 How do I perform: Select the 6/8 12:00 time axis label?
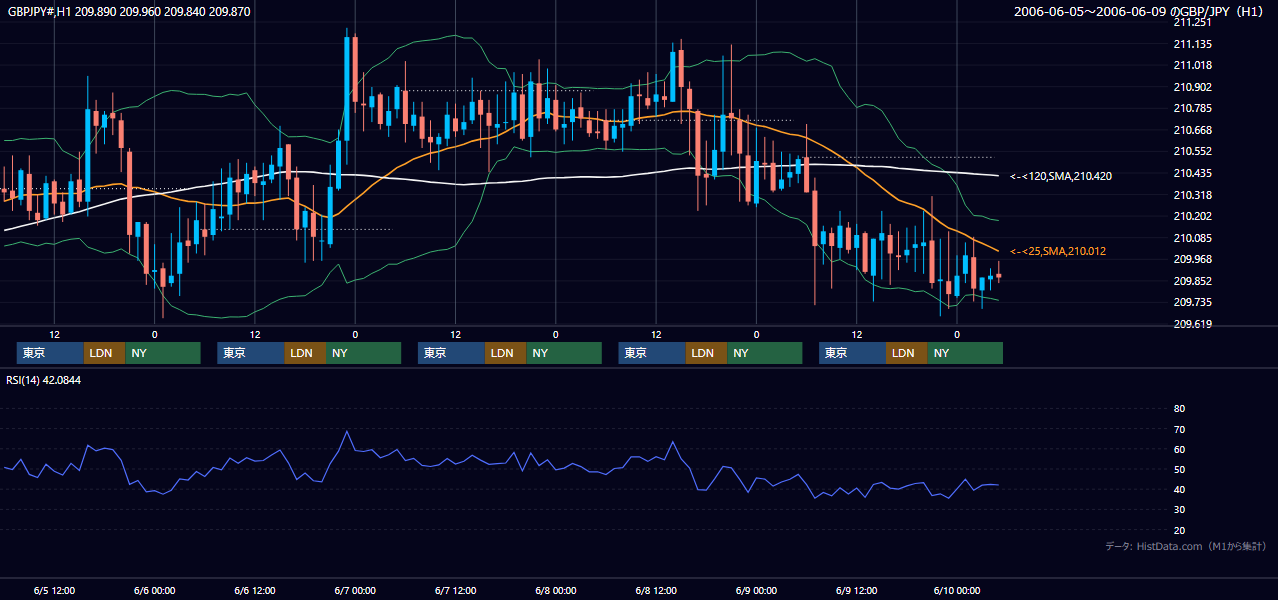(x=656, y=590)
